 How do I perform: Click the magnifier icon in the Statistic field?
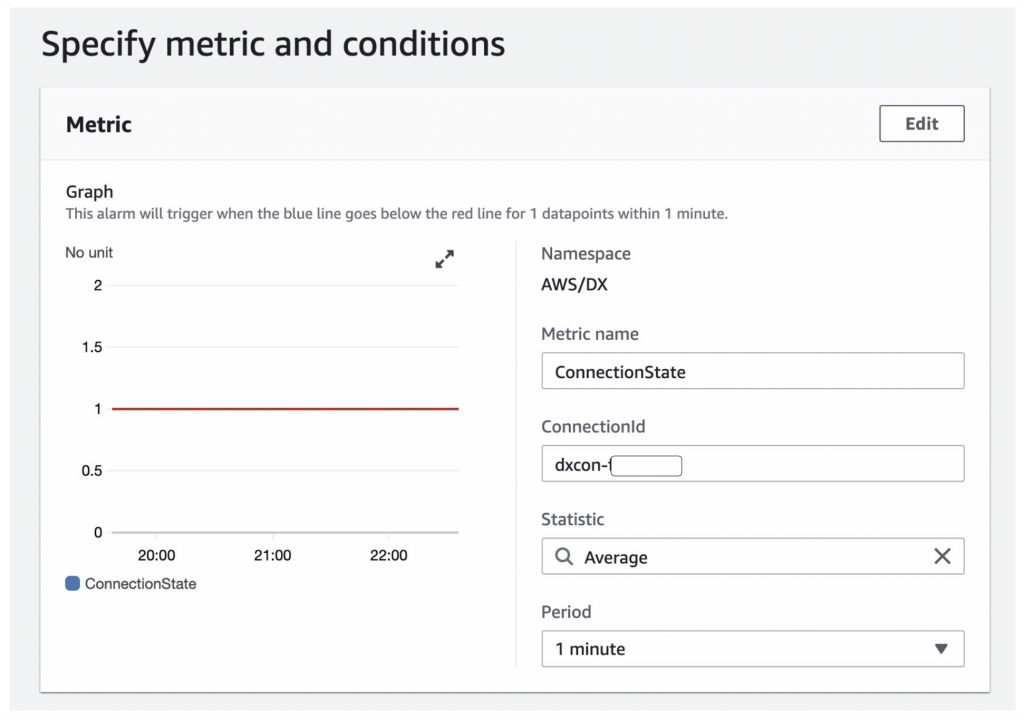(564, 557)
